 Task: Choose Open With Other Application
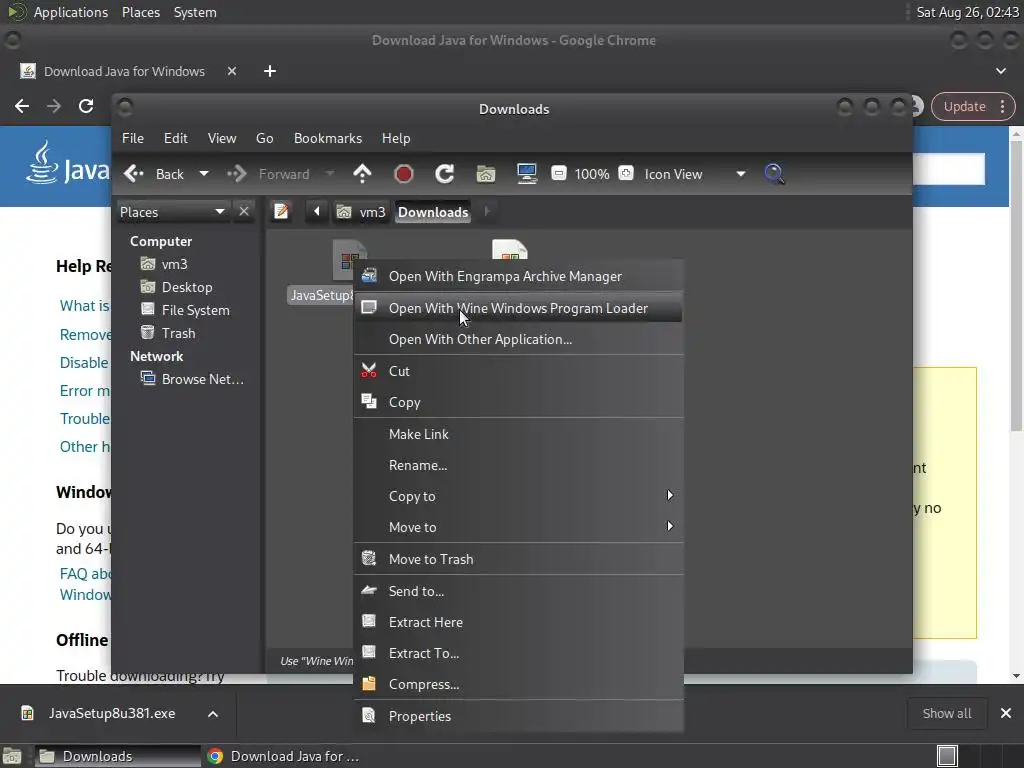point(519,340)
